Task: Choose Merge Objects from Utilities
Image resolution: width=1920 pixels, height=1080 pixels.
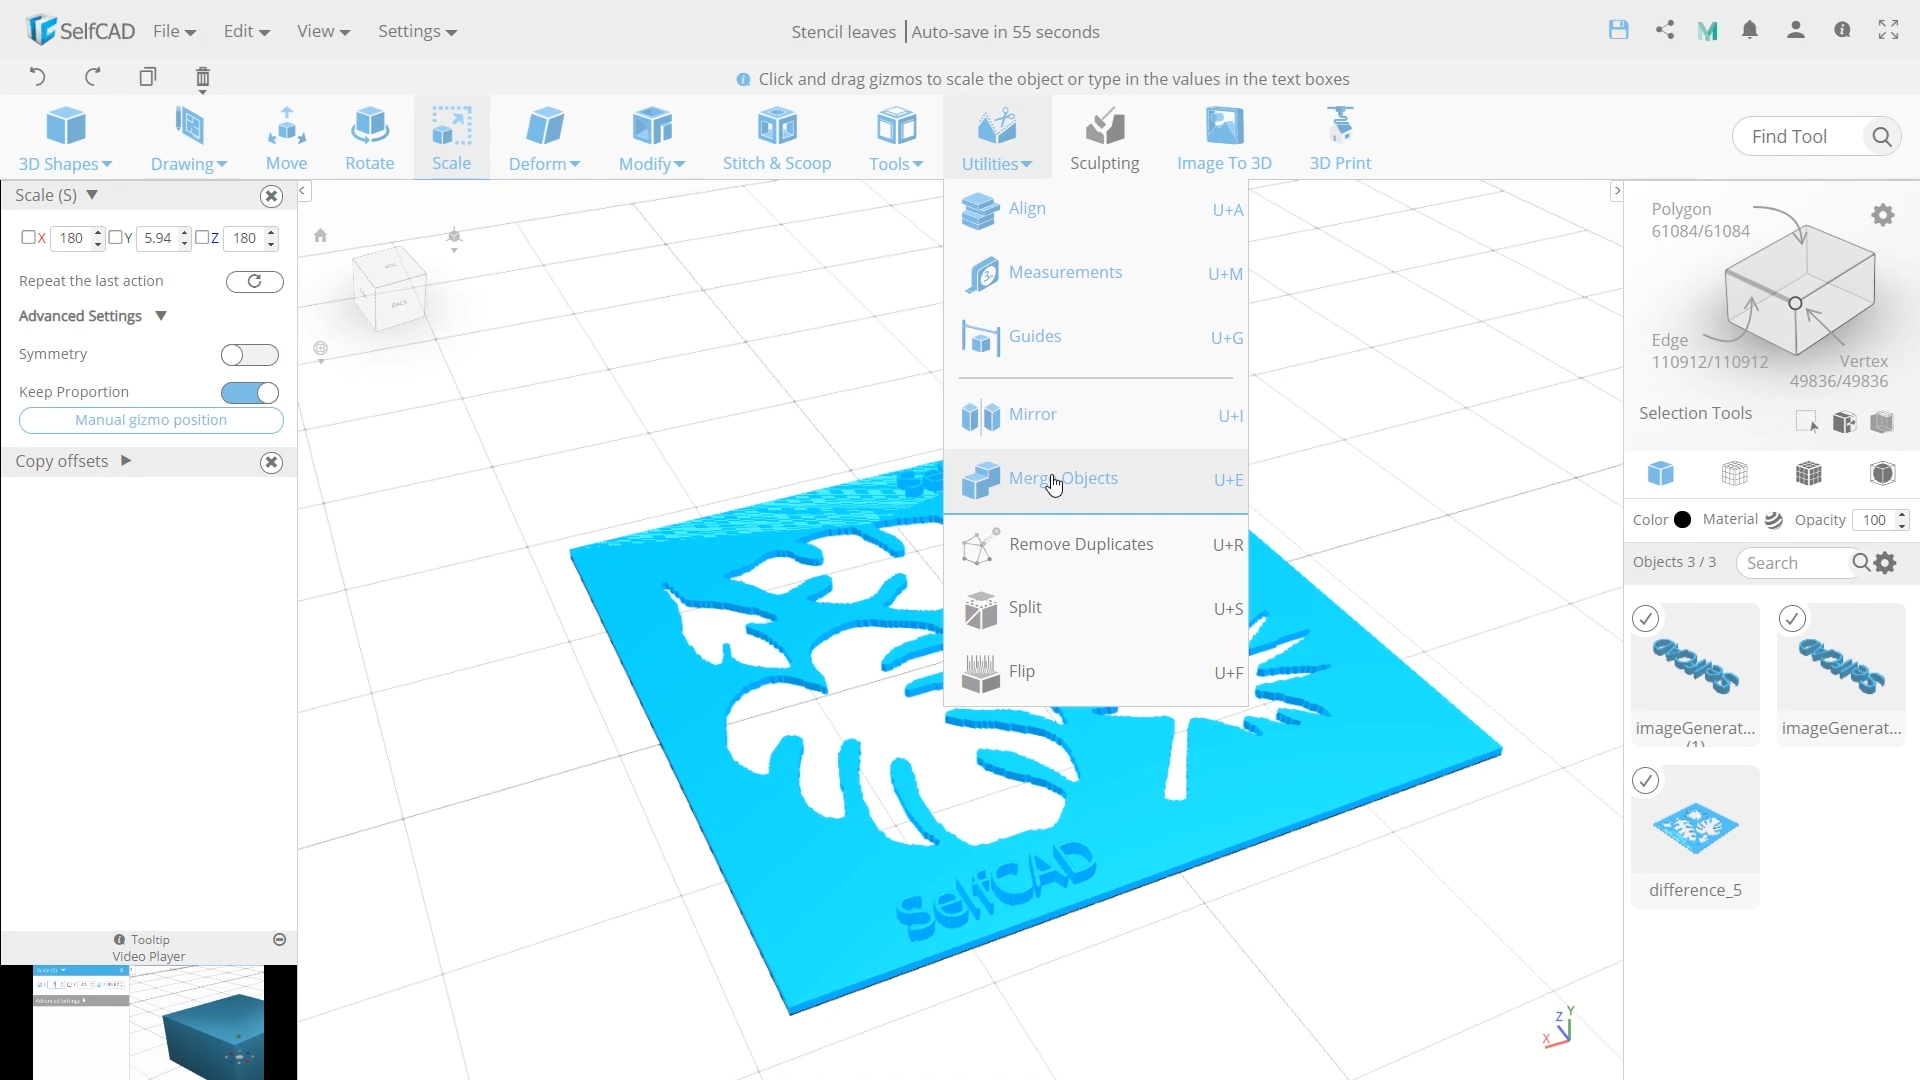Action: 1096,480
